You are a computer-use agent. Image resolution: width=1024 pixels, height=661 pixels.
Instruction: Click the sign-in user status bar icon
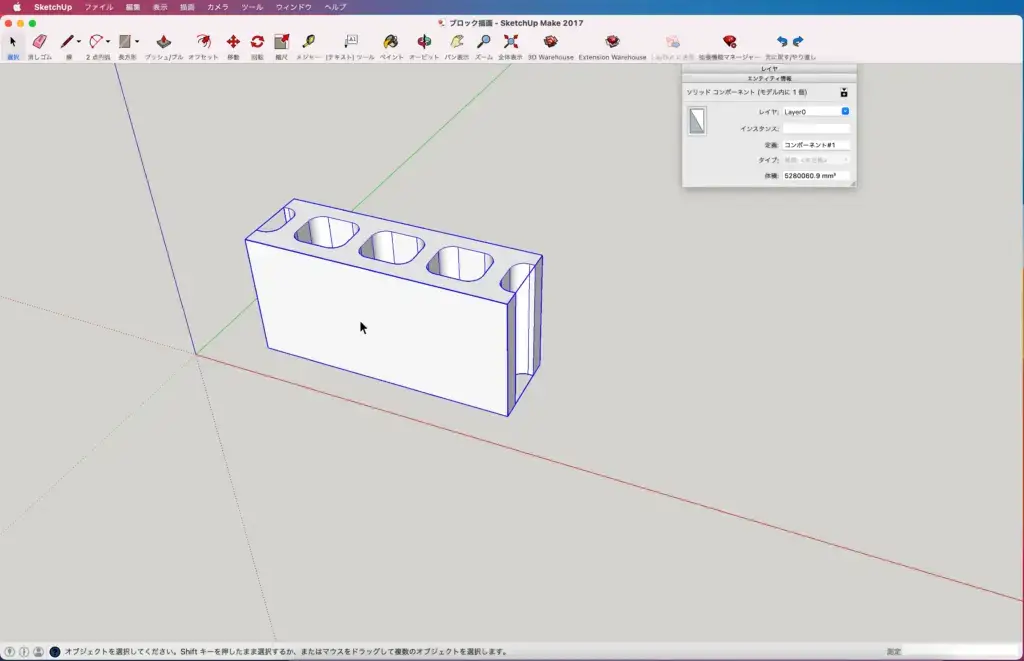point(39,651)
